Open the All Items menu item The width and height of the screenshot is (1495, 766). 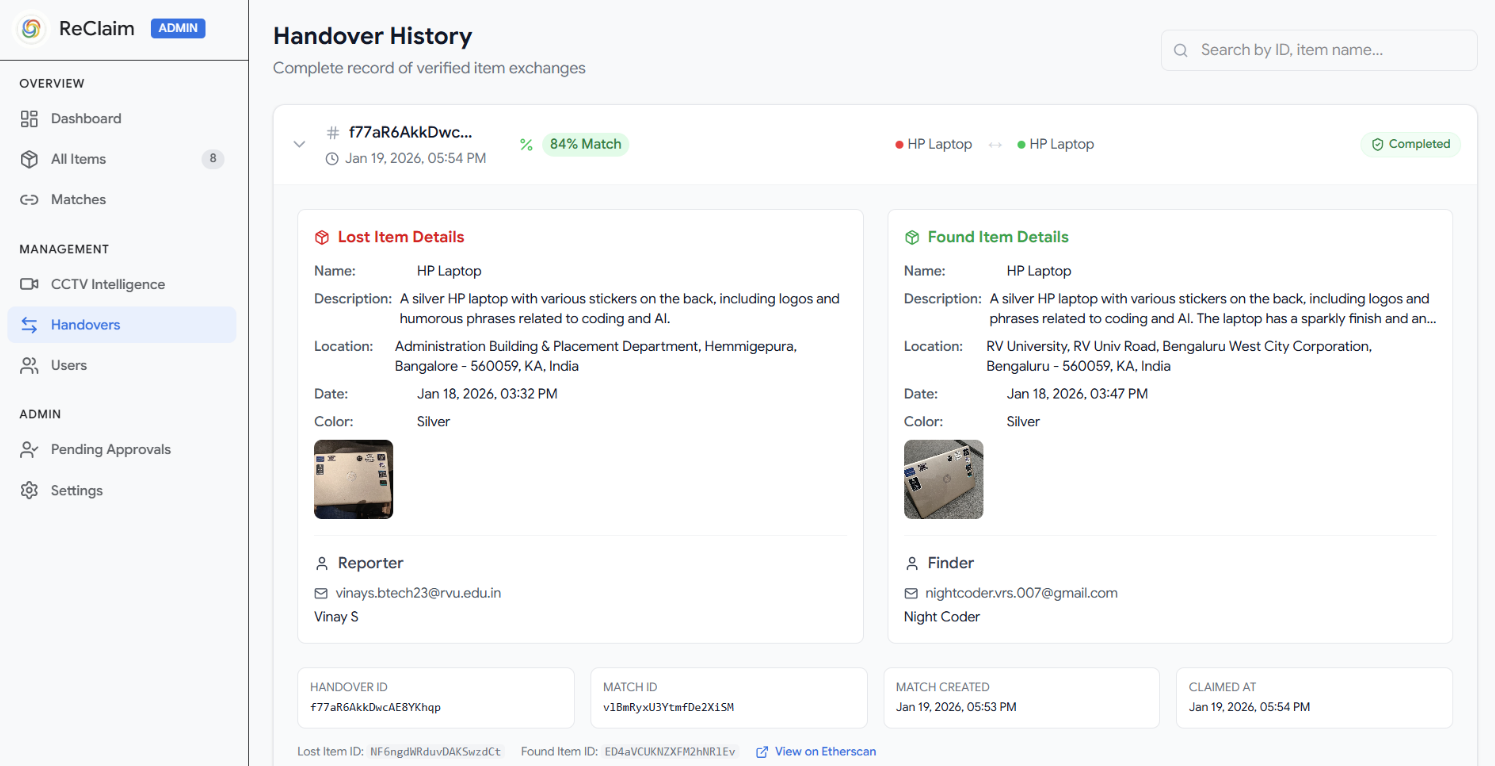point(122,159)
